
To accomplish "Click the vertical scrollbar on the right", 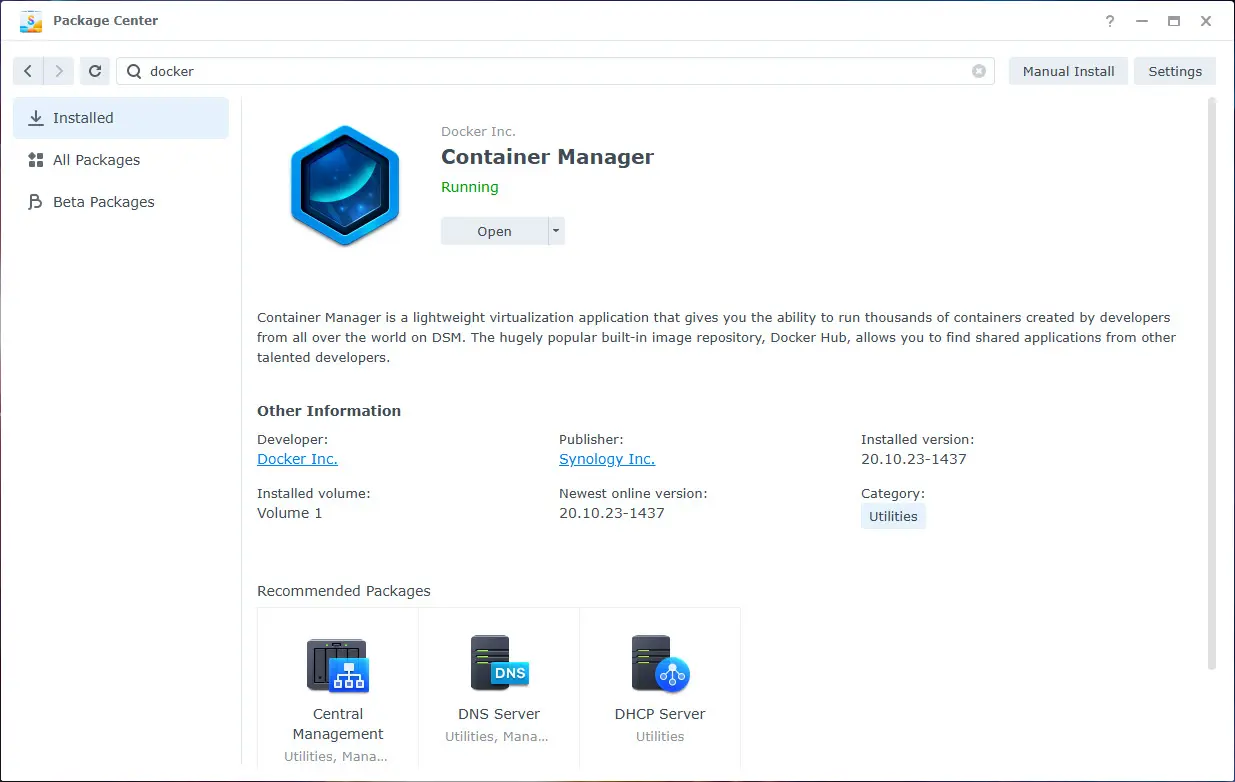I will tap(1212, 383).
